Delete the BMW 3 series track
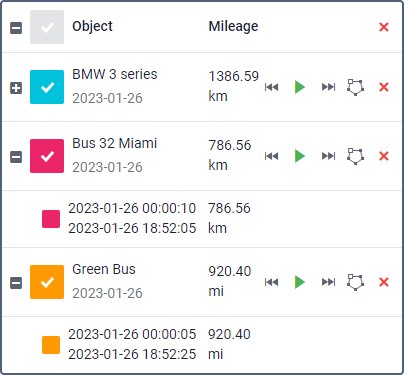The image size is (404, 375). click(384, 87)
